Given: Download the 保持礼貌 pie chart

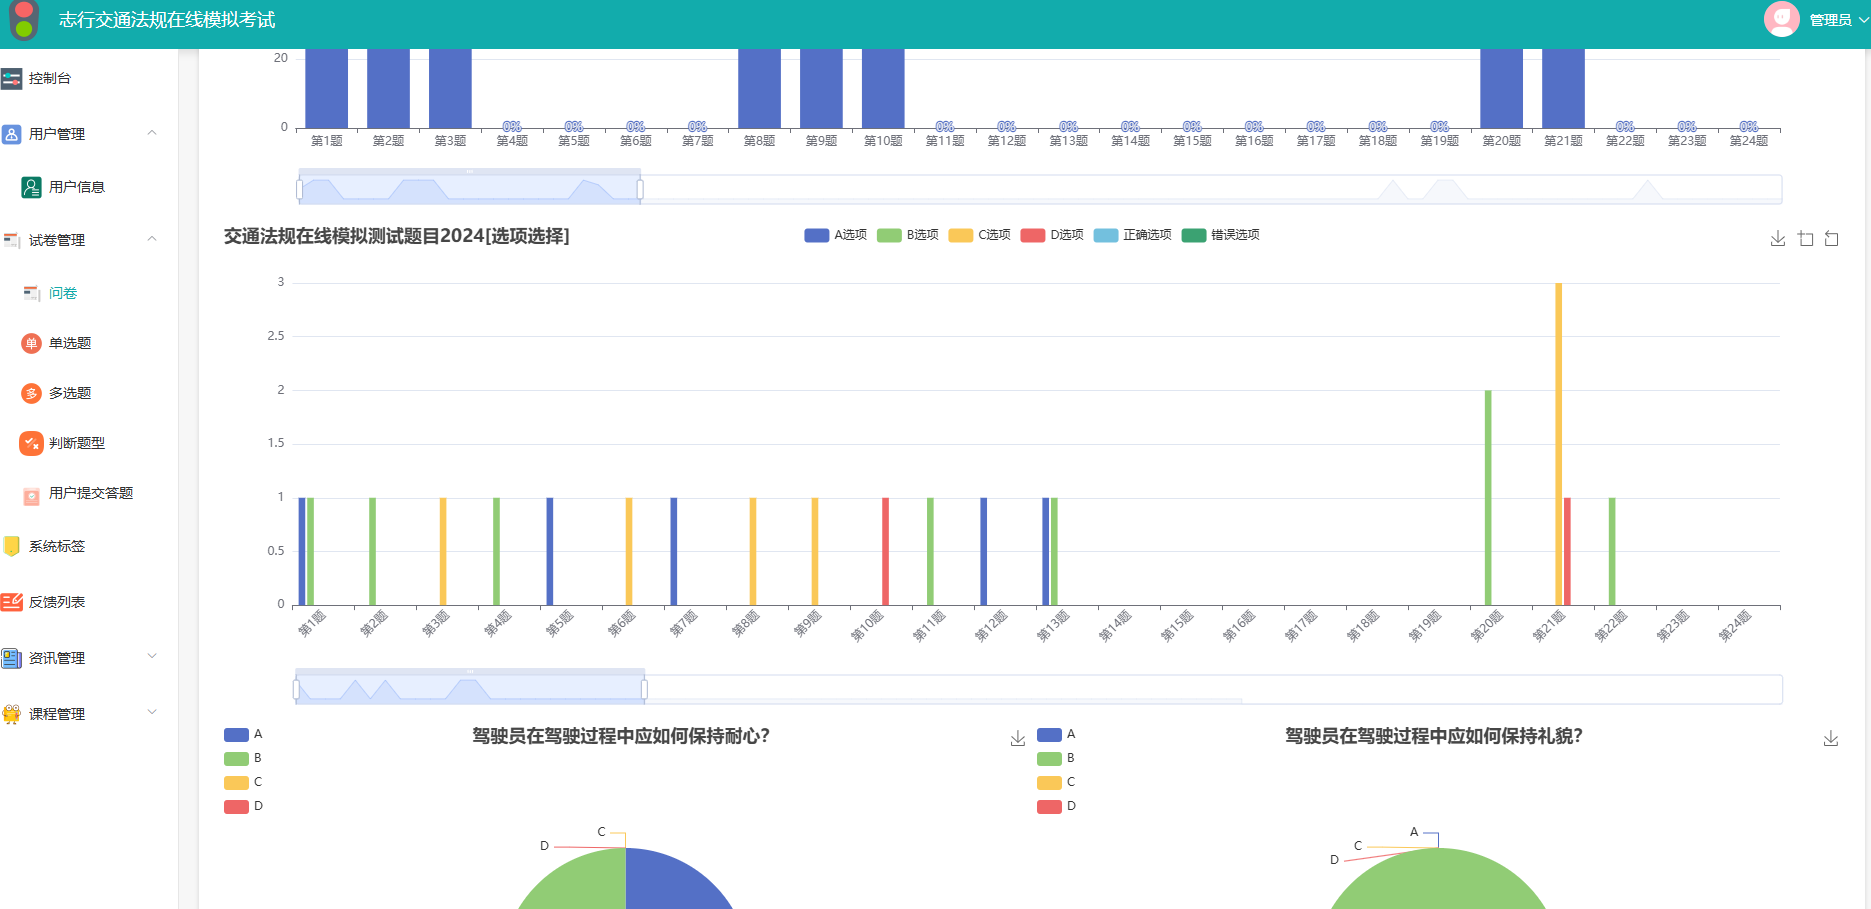Looking at the screenshot, I should (x=1831, y=738).
